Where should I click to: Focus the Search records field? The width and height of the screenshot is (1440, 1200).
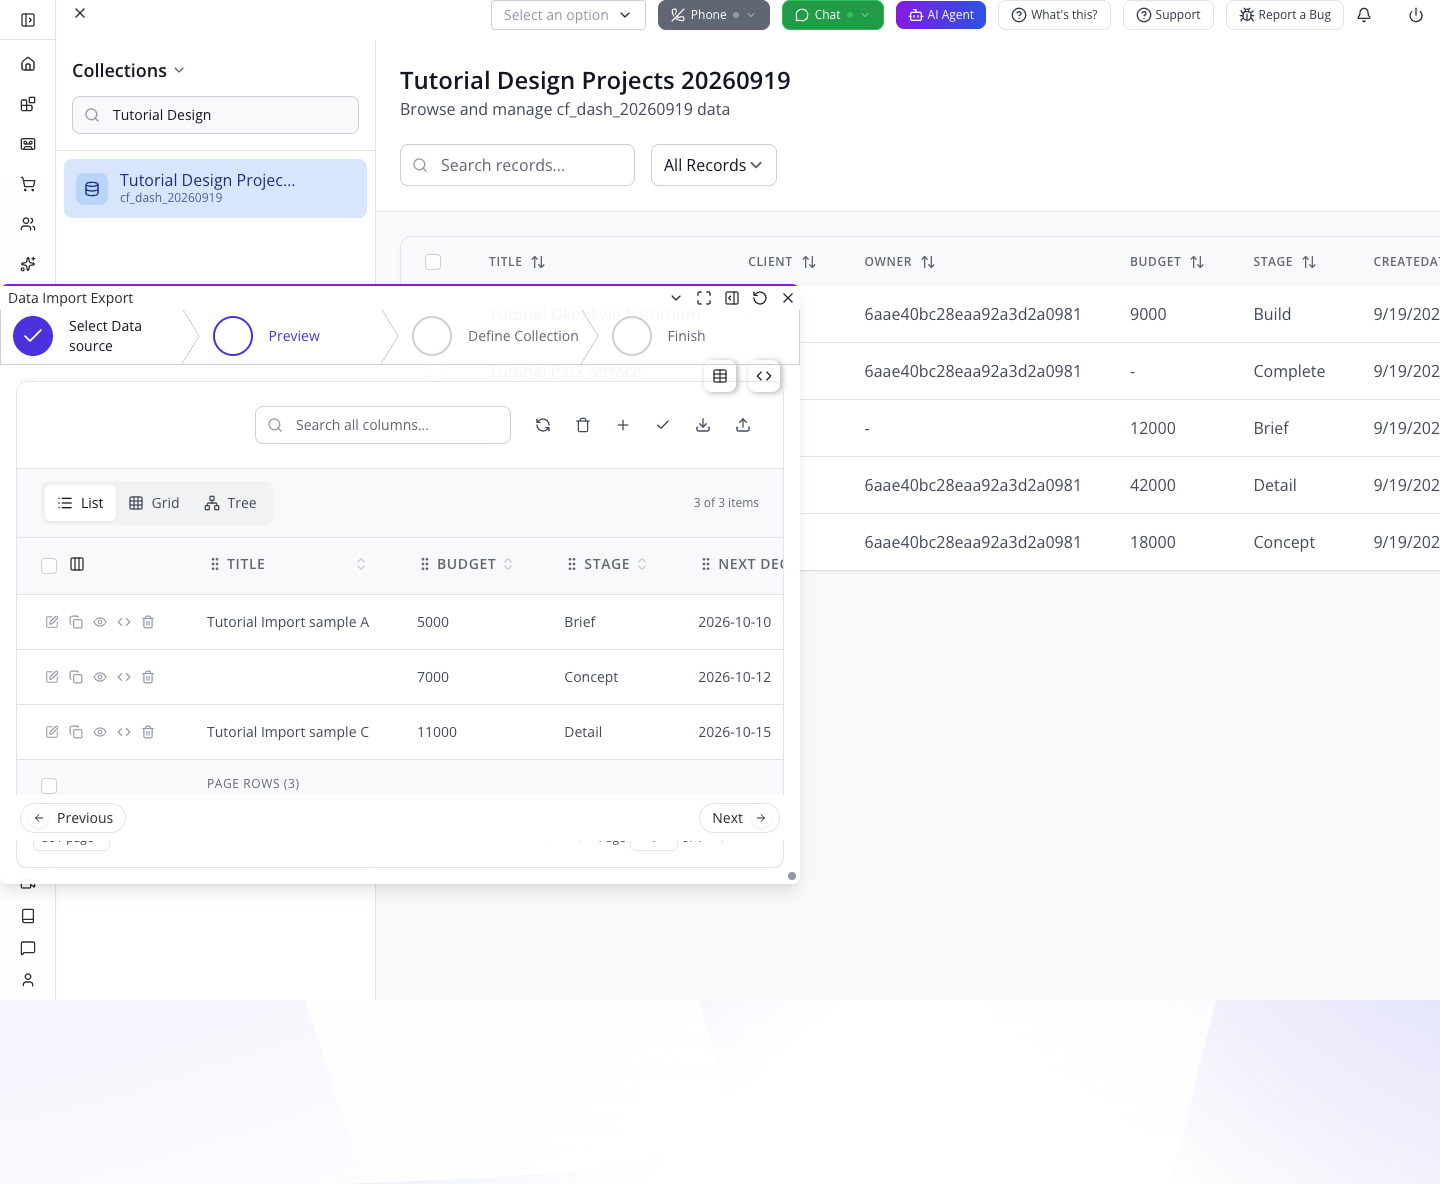click(x=517, y=165)
